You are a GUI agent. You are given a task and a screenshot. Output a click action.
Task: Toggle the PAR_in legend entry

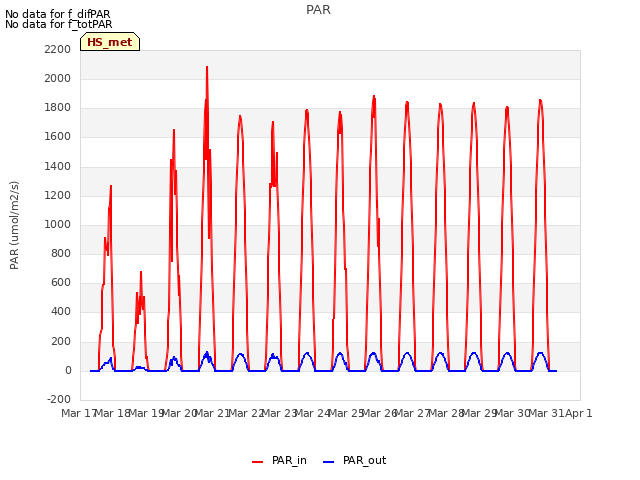click(279, 460)
